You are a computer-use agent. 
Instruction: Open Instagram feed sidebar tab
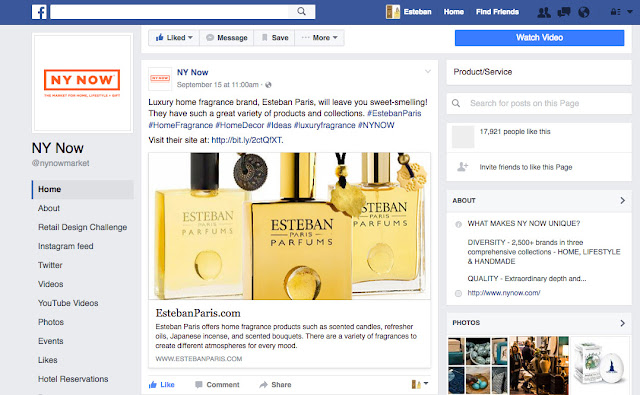[66, 246]
